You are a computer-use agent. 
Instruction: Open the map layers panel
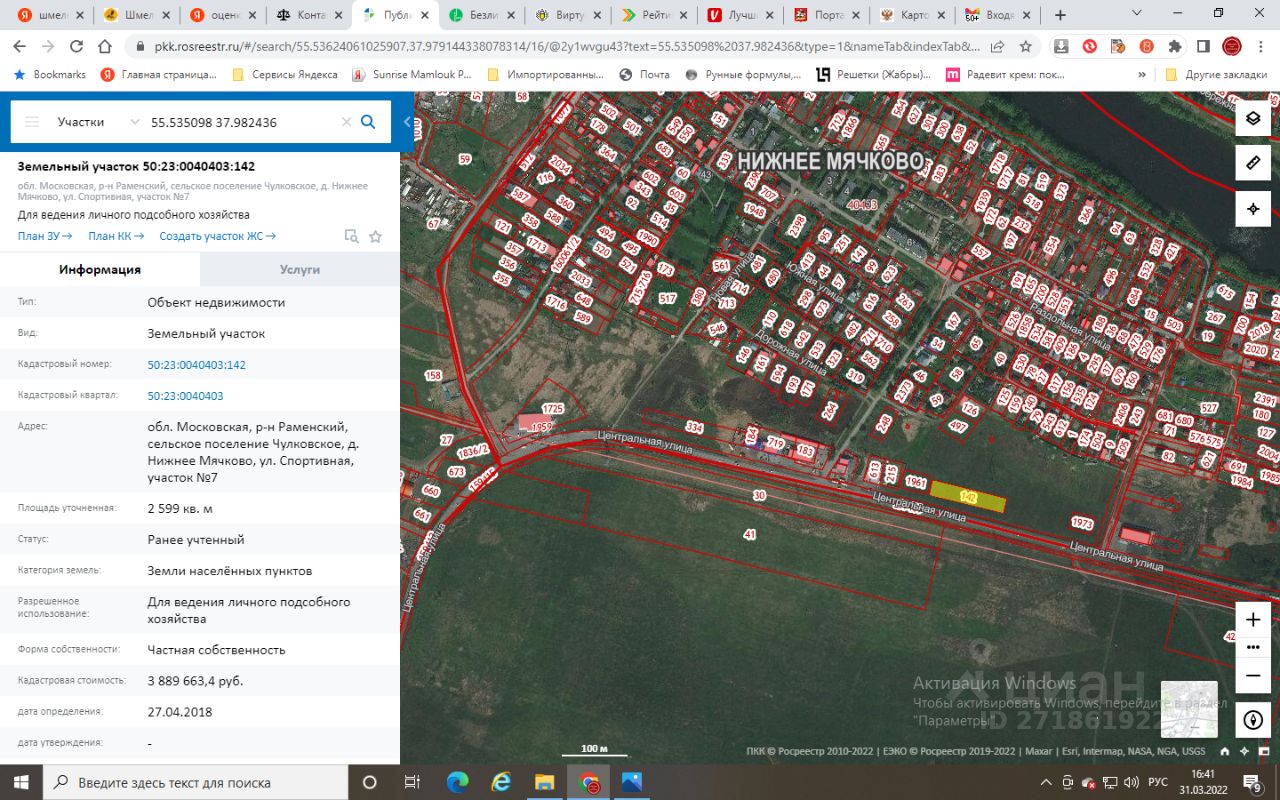tap(1252, 118)
